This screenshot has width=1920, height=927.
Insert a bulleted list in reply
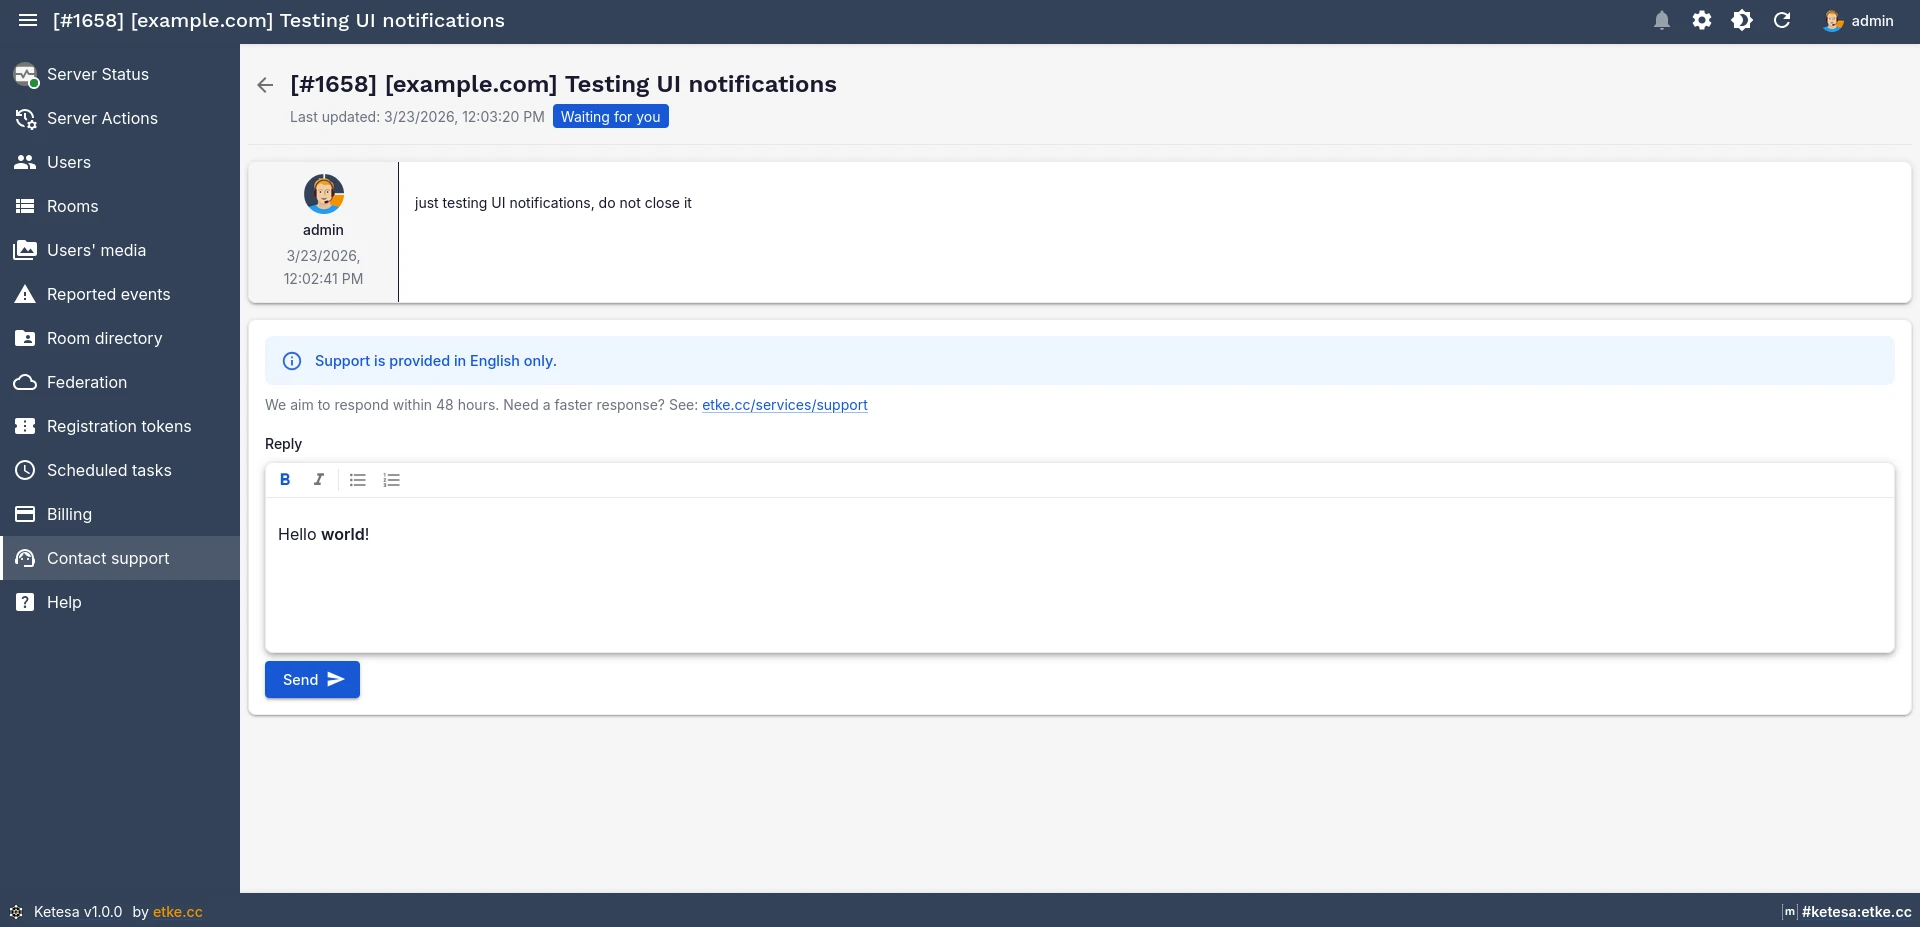click(x=357, y=480)
